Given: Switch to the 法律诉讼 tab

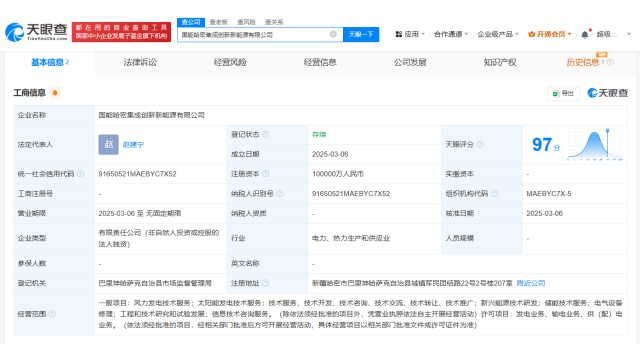Looking at the screenshot, I should (x=140, y=62).
